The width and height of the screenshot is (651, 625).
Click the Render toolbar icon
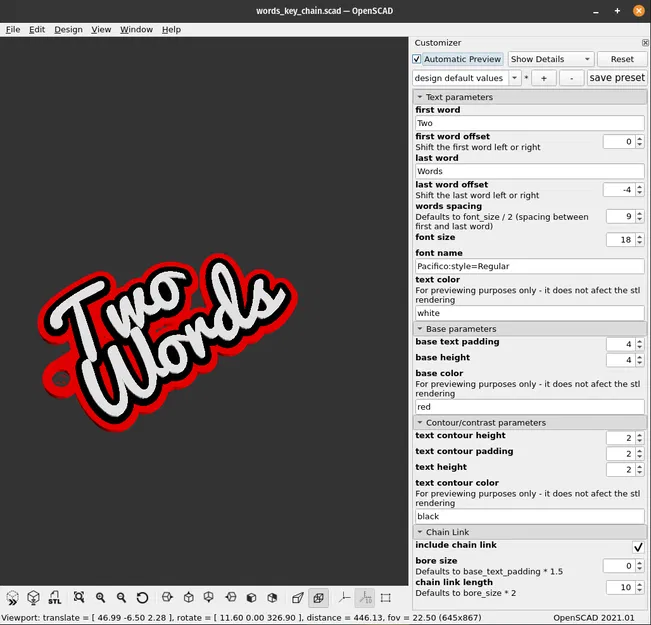33,598
